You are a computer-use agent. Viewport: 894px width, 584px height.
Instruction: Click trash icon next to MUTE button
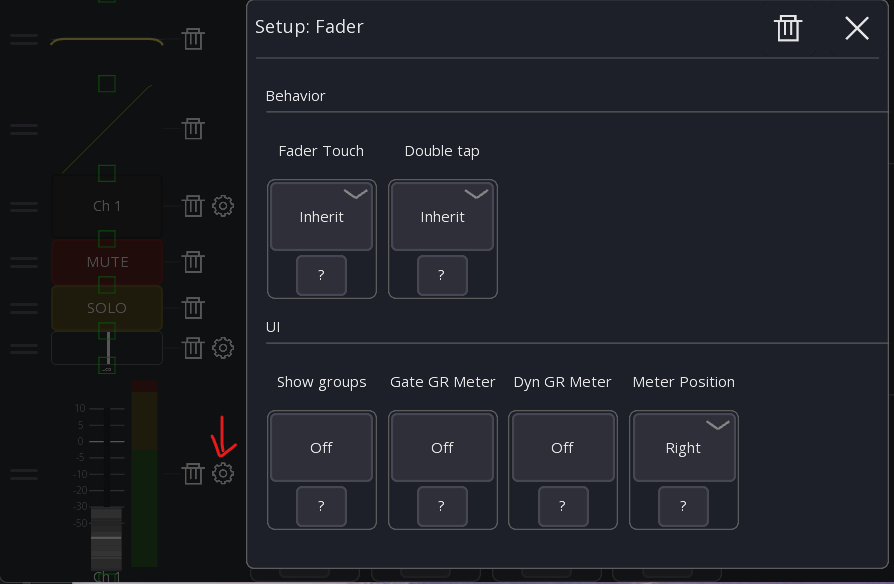[x=193, y=262]
